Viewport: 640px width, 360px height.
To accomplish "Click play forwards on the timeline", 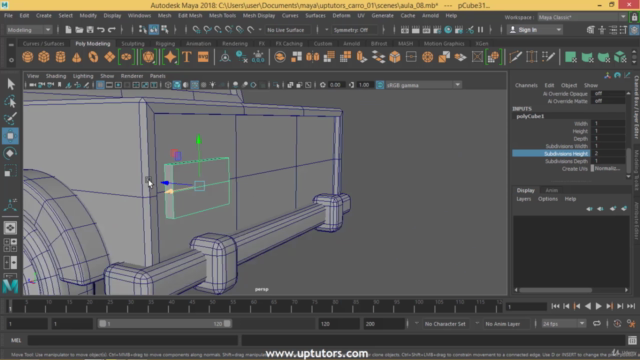I will coord(598,306).
